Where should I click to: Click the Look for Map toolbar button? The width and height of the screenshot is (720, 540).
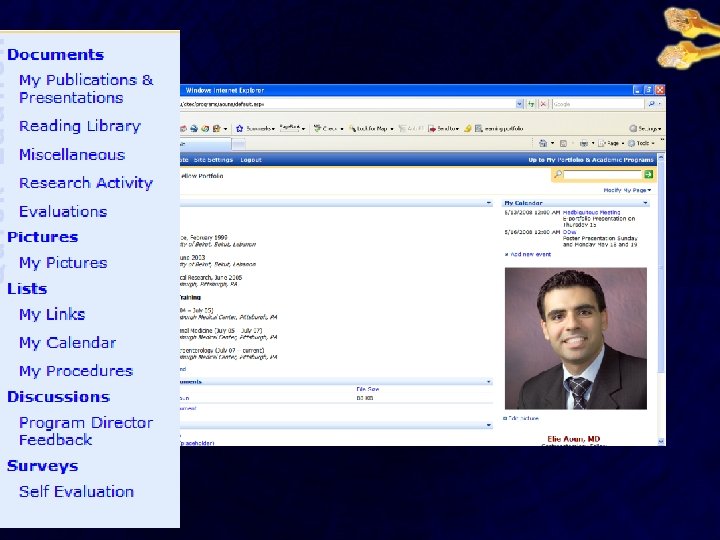click(x=371, y=129)
